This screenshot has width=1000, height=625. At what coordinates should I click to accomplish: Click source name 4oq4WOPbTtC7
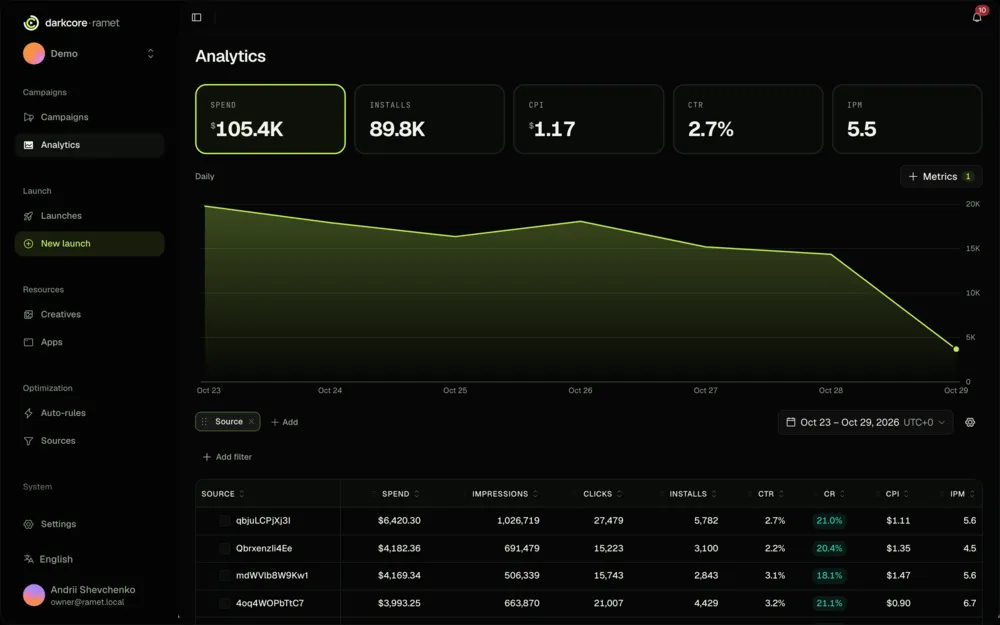[x=270, y=603]
